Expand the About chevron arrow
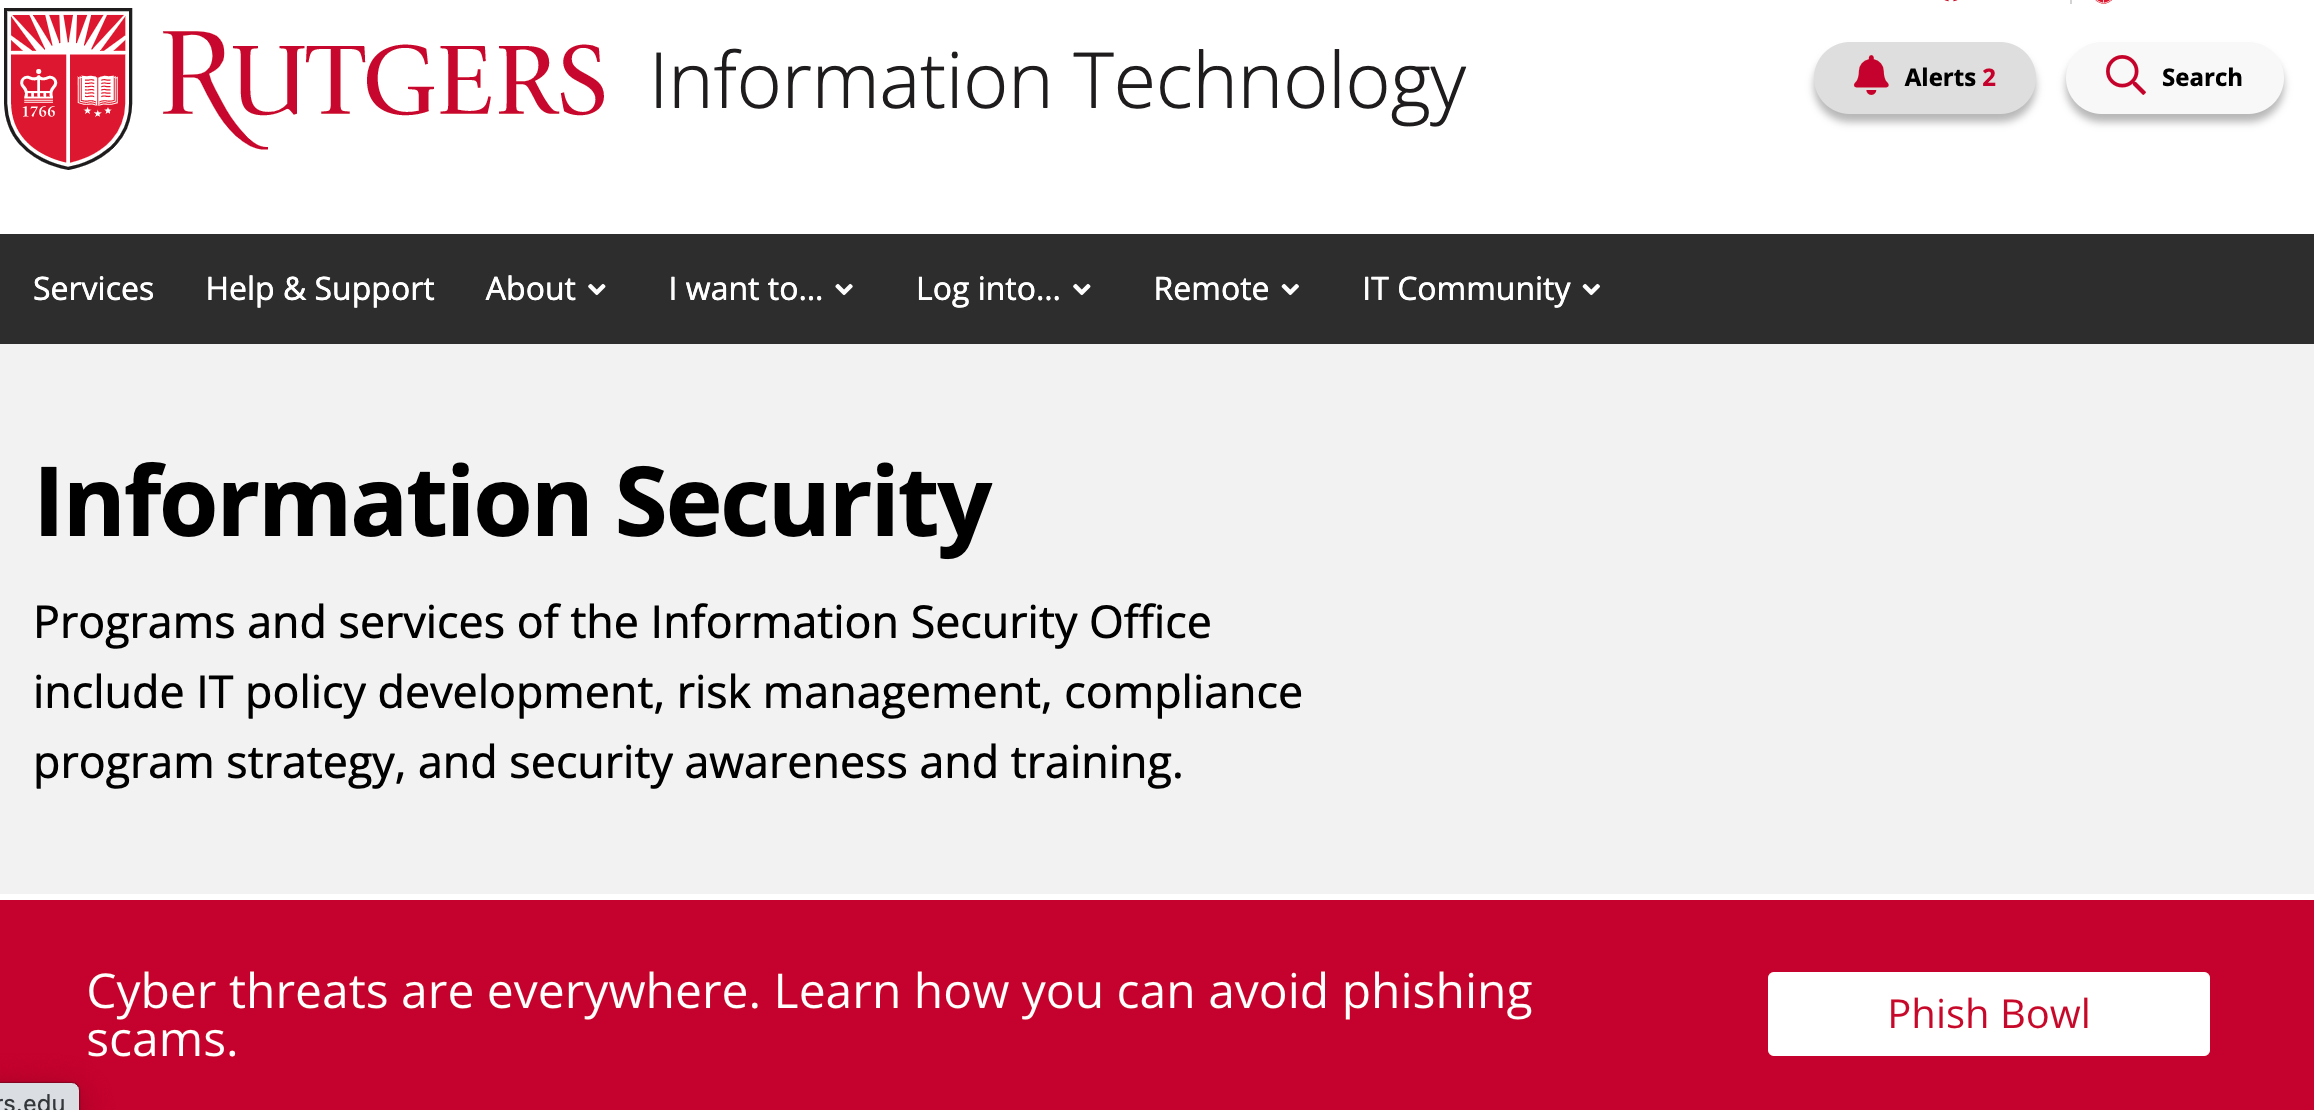This screenshot has height=1110, width=2314. coord(598,290)
